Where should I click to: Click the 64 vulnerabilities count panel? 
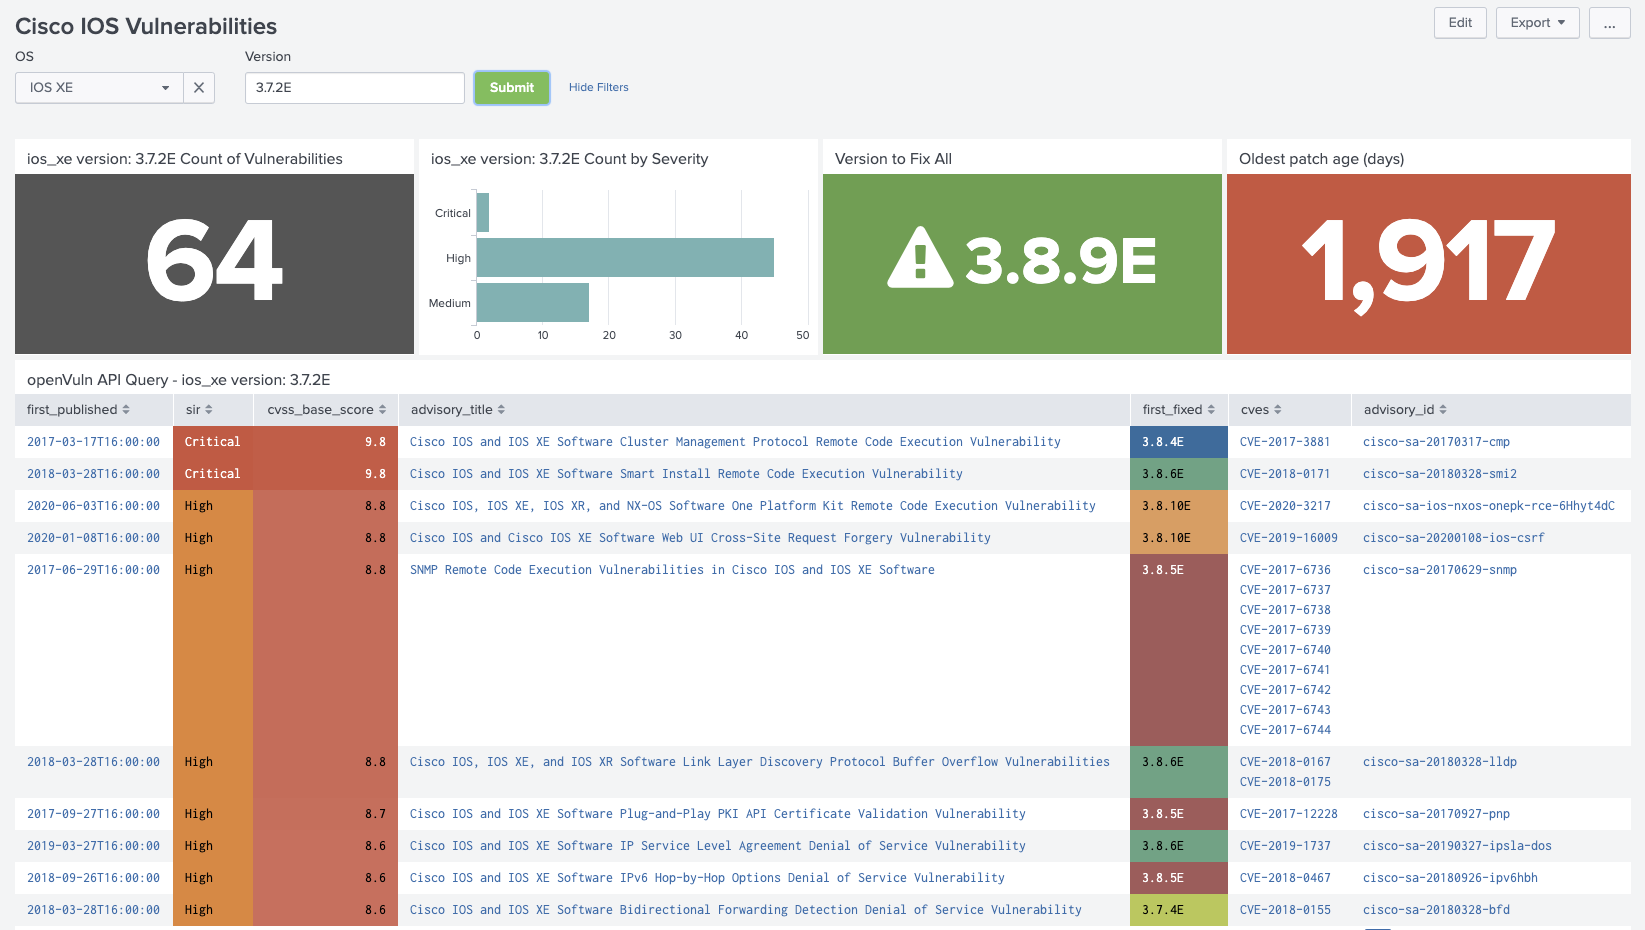(x=214, y=264)
